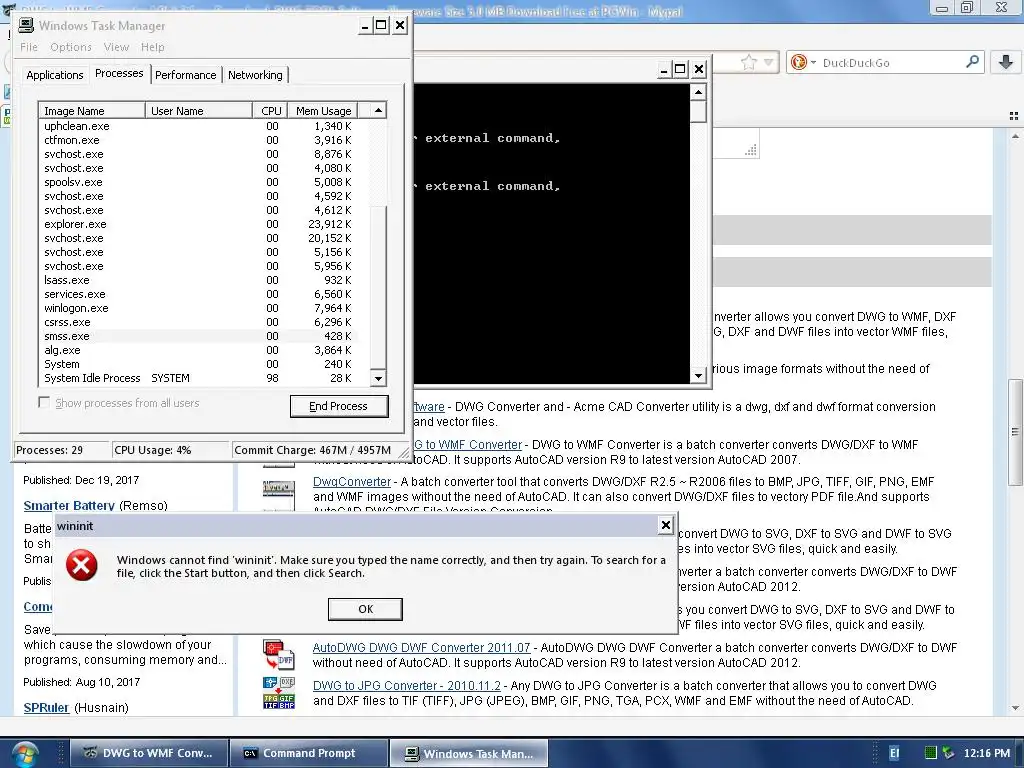The image size is (1024, 768).
Task: Click the Task Manager title bar icon
Action: [x=25, y=25]
